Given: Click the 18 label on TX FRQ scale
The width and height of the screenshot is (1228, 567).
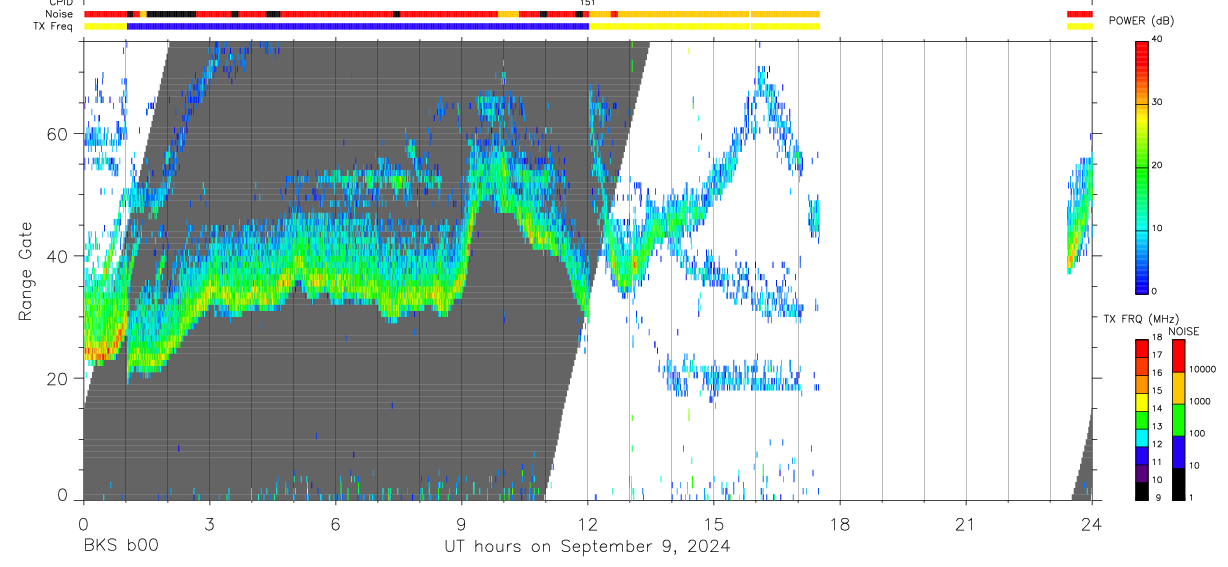Looking at the screenshot, I should tap(1157, 337).
